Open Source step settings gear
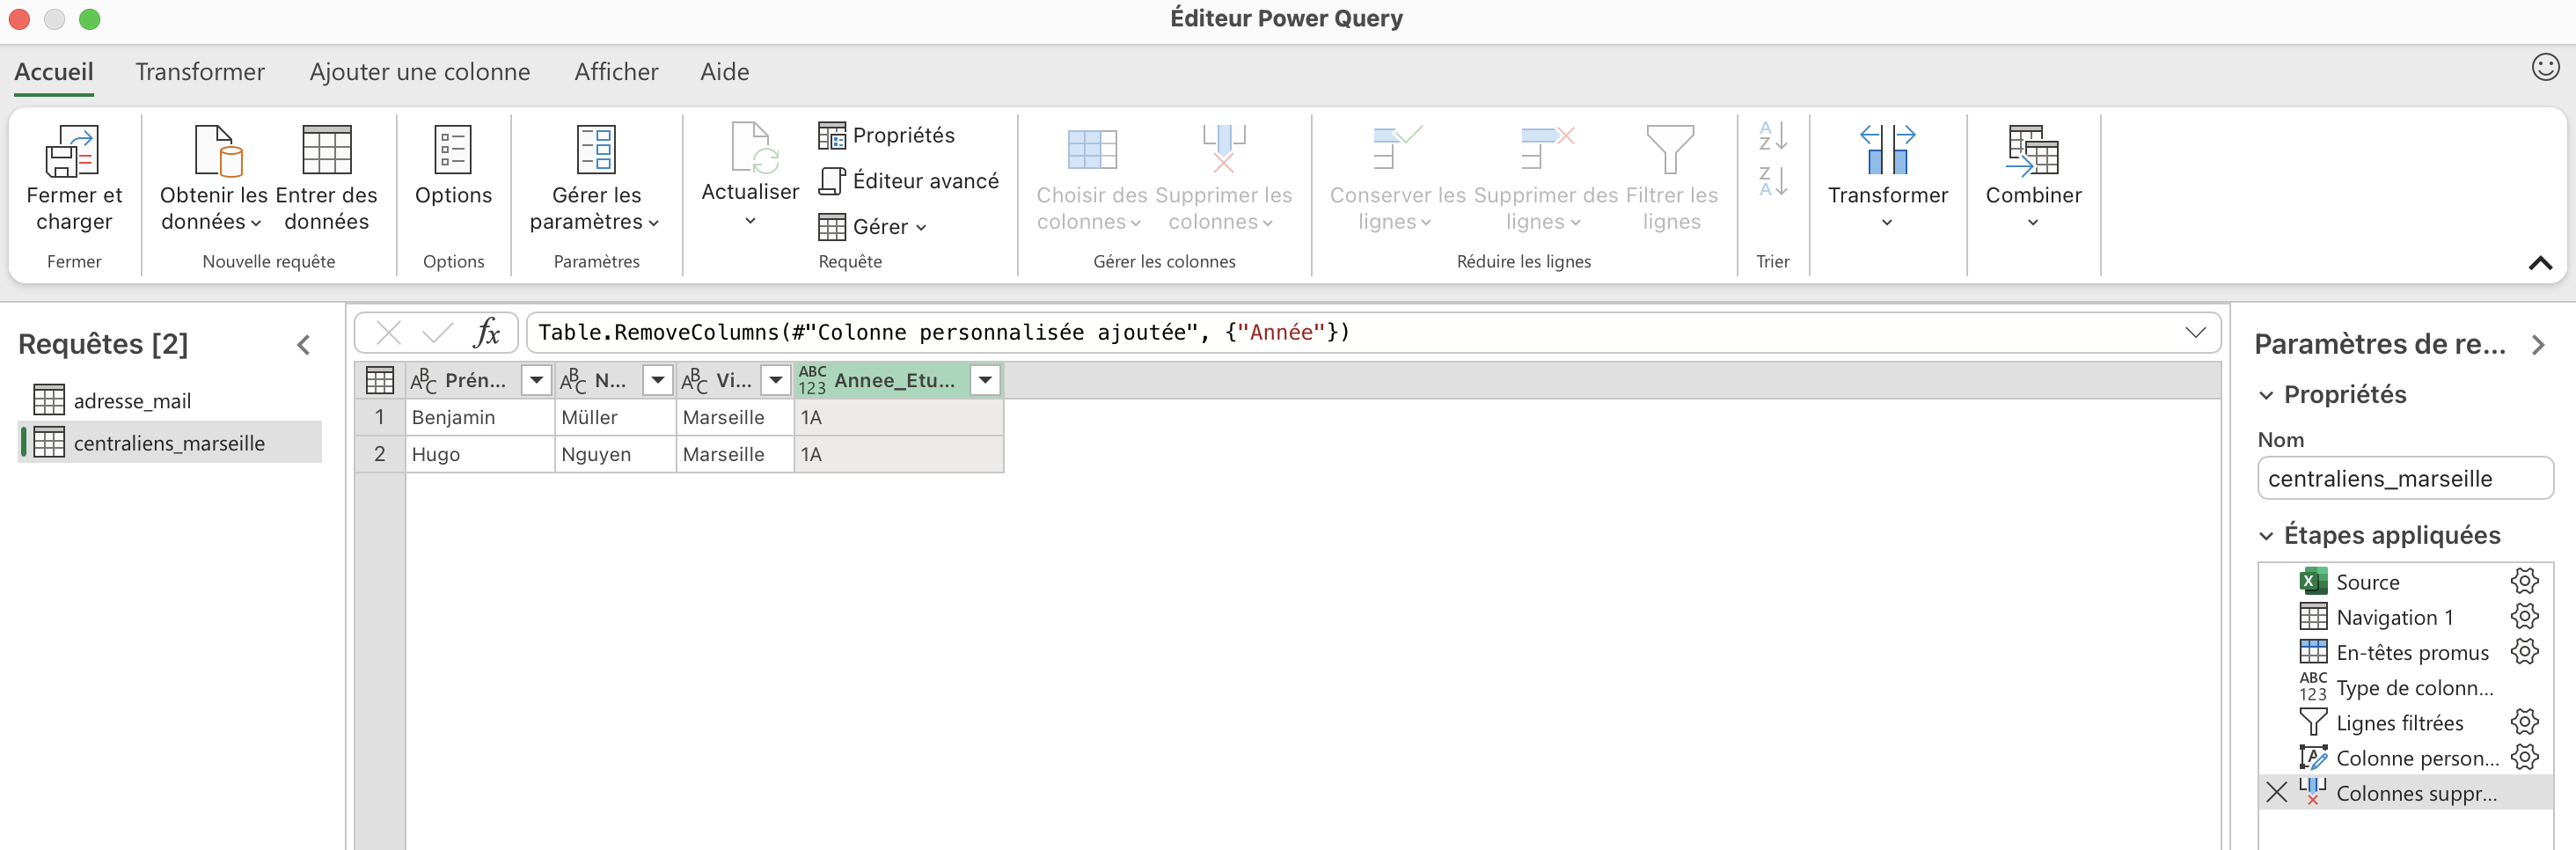The image size is (2576, 850). point(2525,581)
